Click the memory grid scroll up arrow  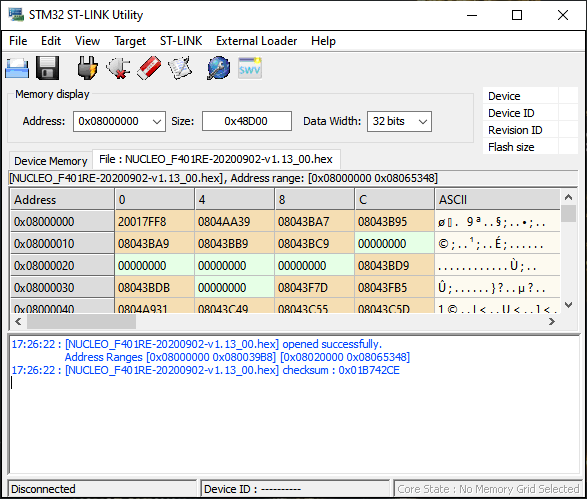point(568,197)
